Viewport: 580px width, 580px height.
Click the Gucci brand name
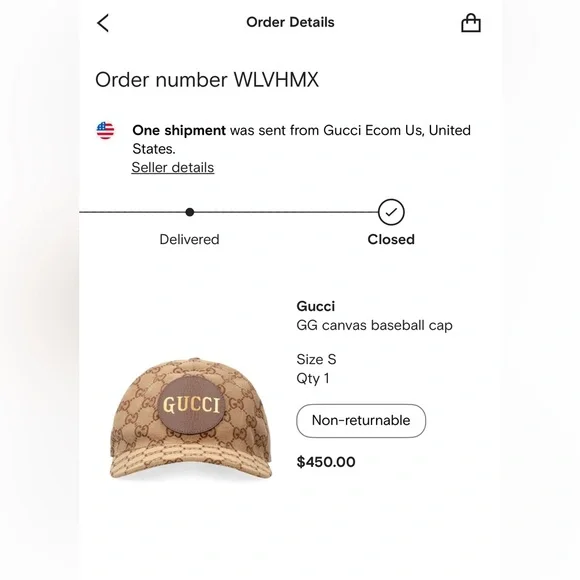point(316,306)
